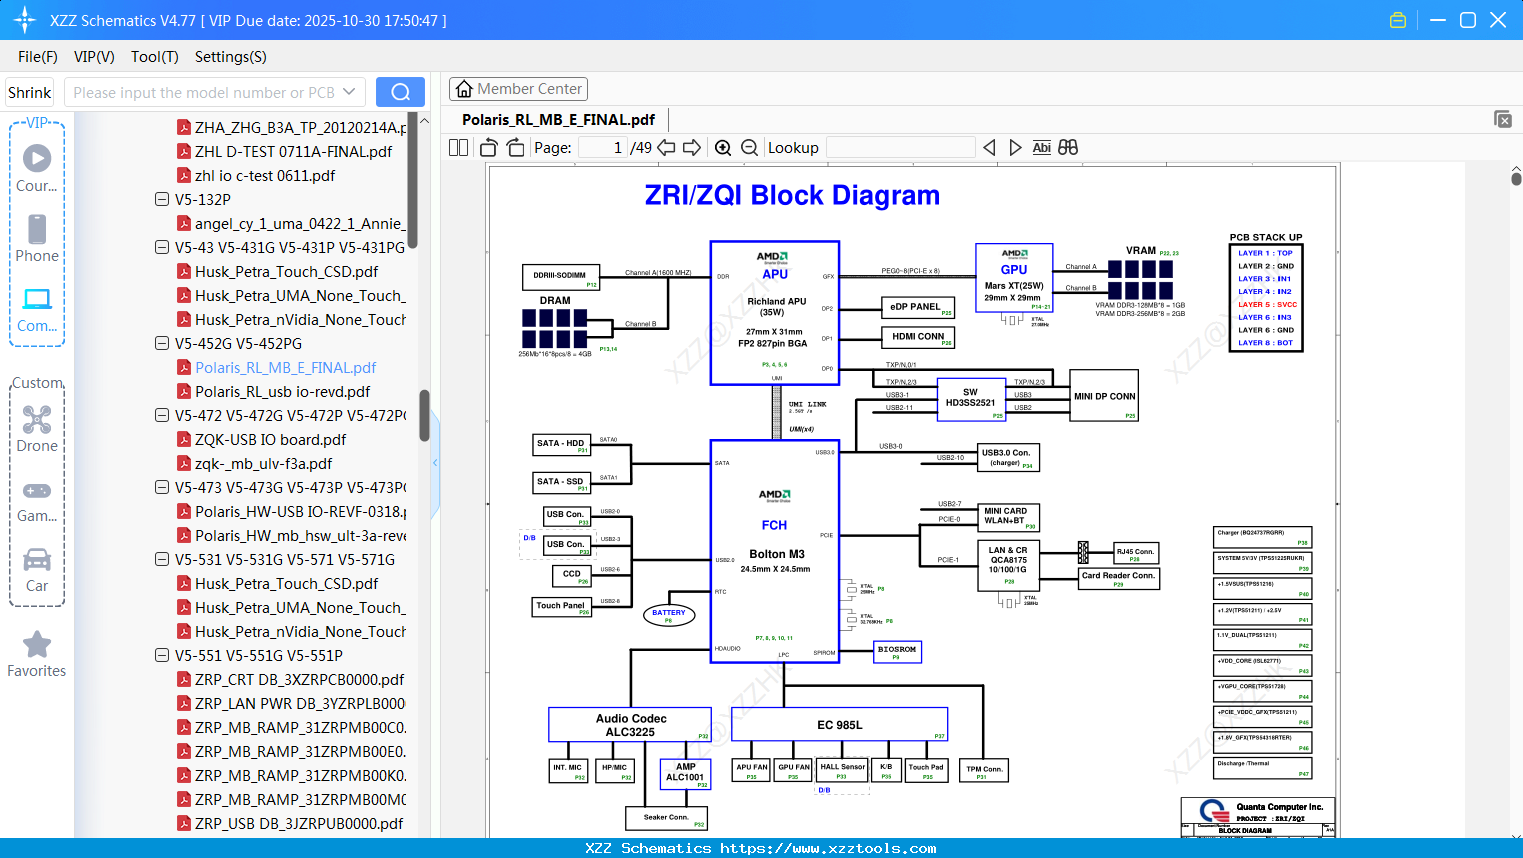The height and width of the screenshot is (858, 1523).
Task: Open the Favorites star
Action: [x=37, y=654]
